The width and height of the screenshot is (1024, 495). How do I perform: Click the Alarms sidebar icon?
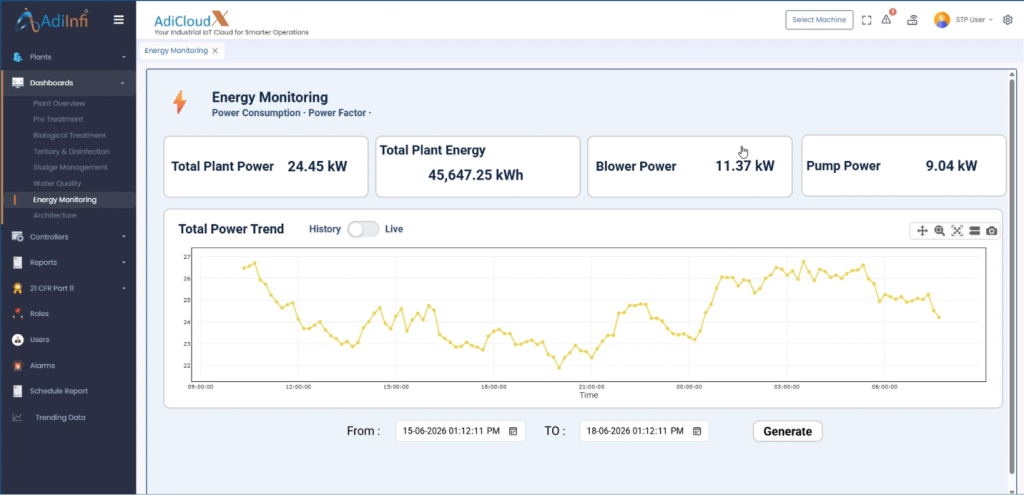[x=18, y=366]
